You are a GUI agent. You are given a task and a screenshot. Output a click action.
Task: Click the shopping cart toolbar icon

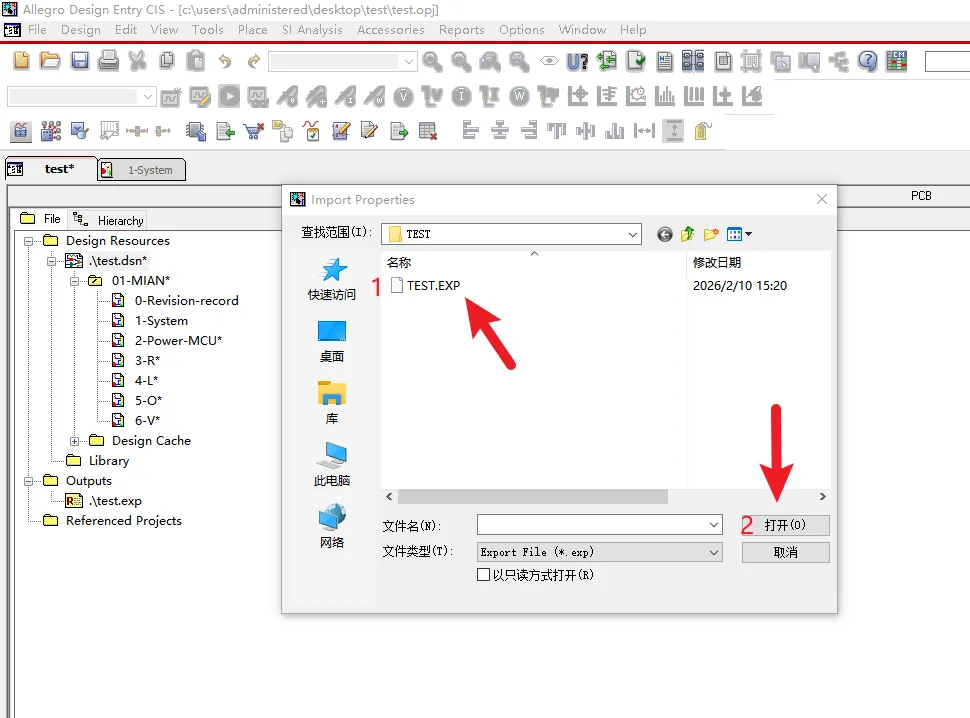(254, 130)
